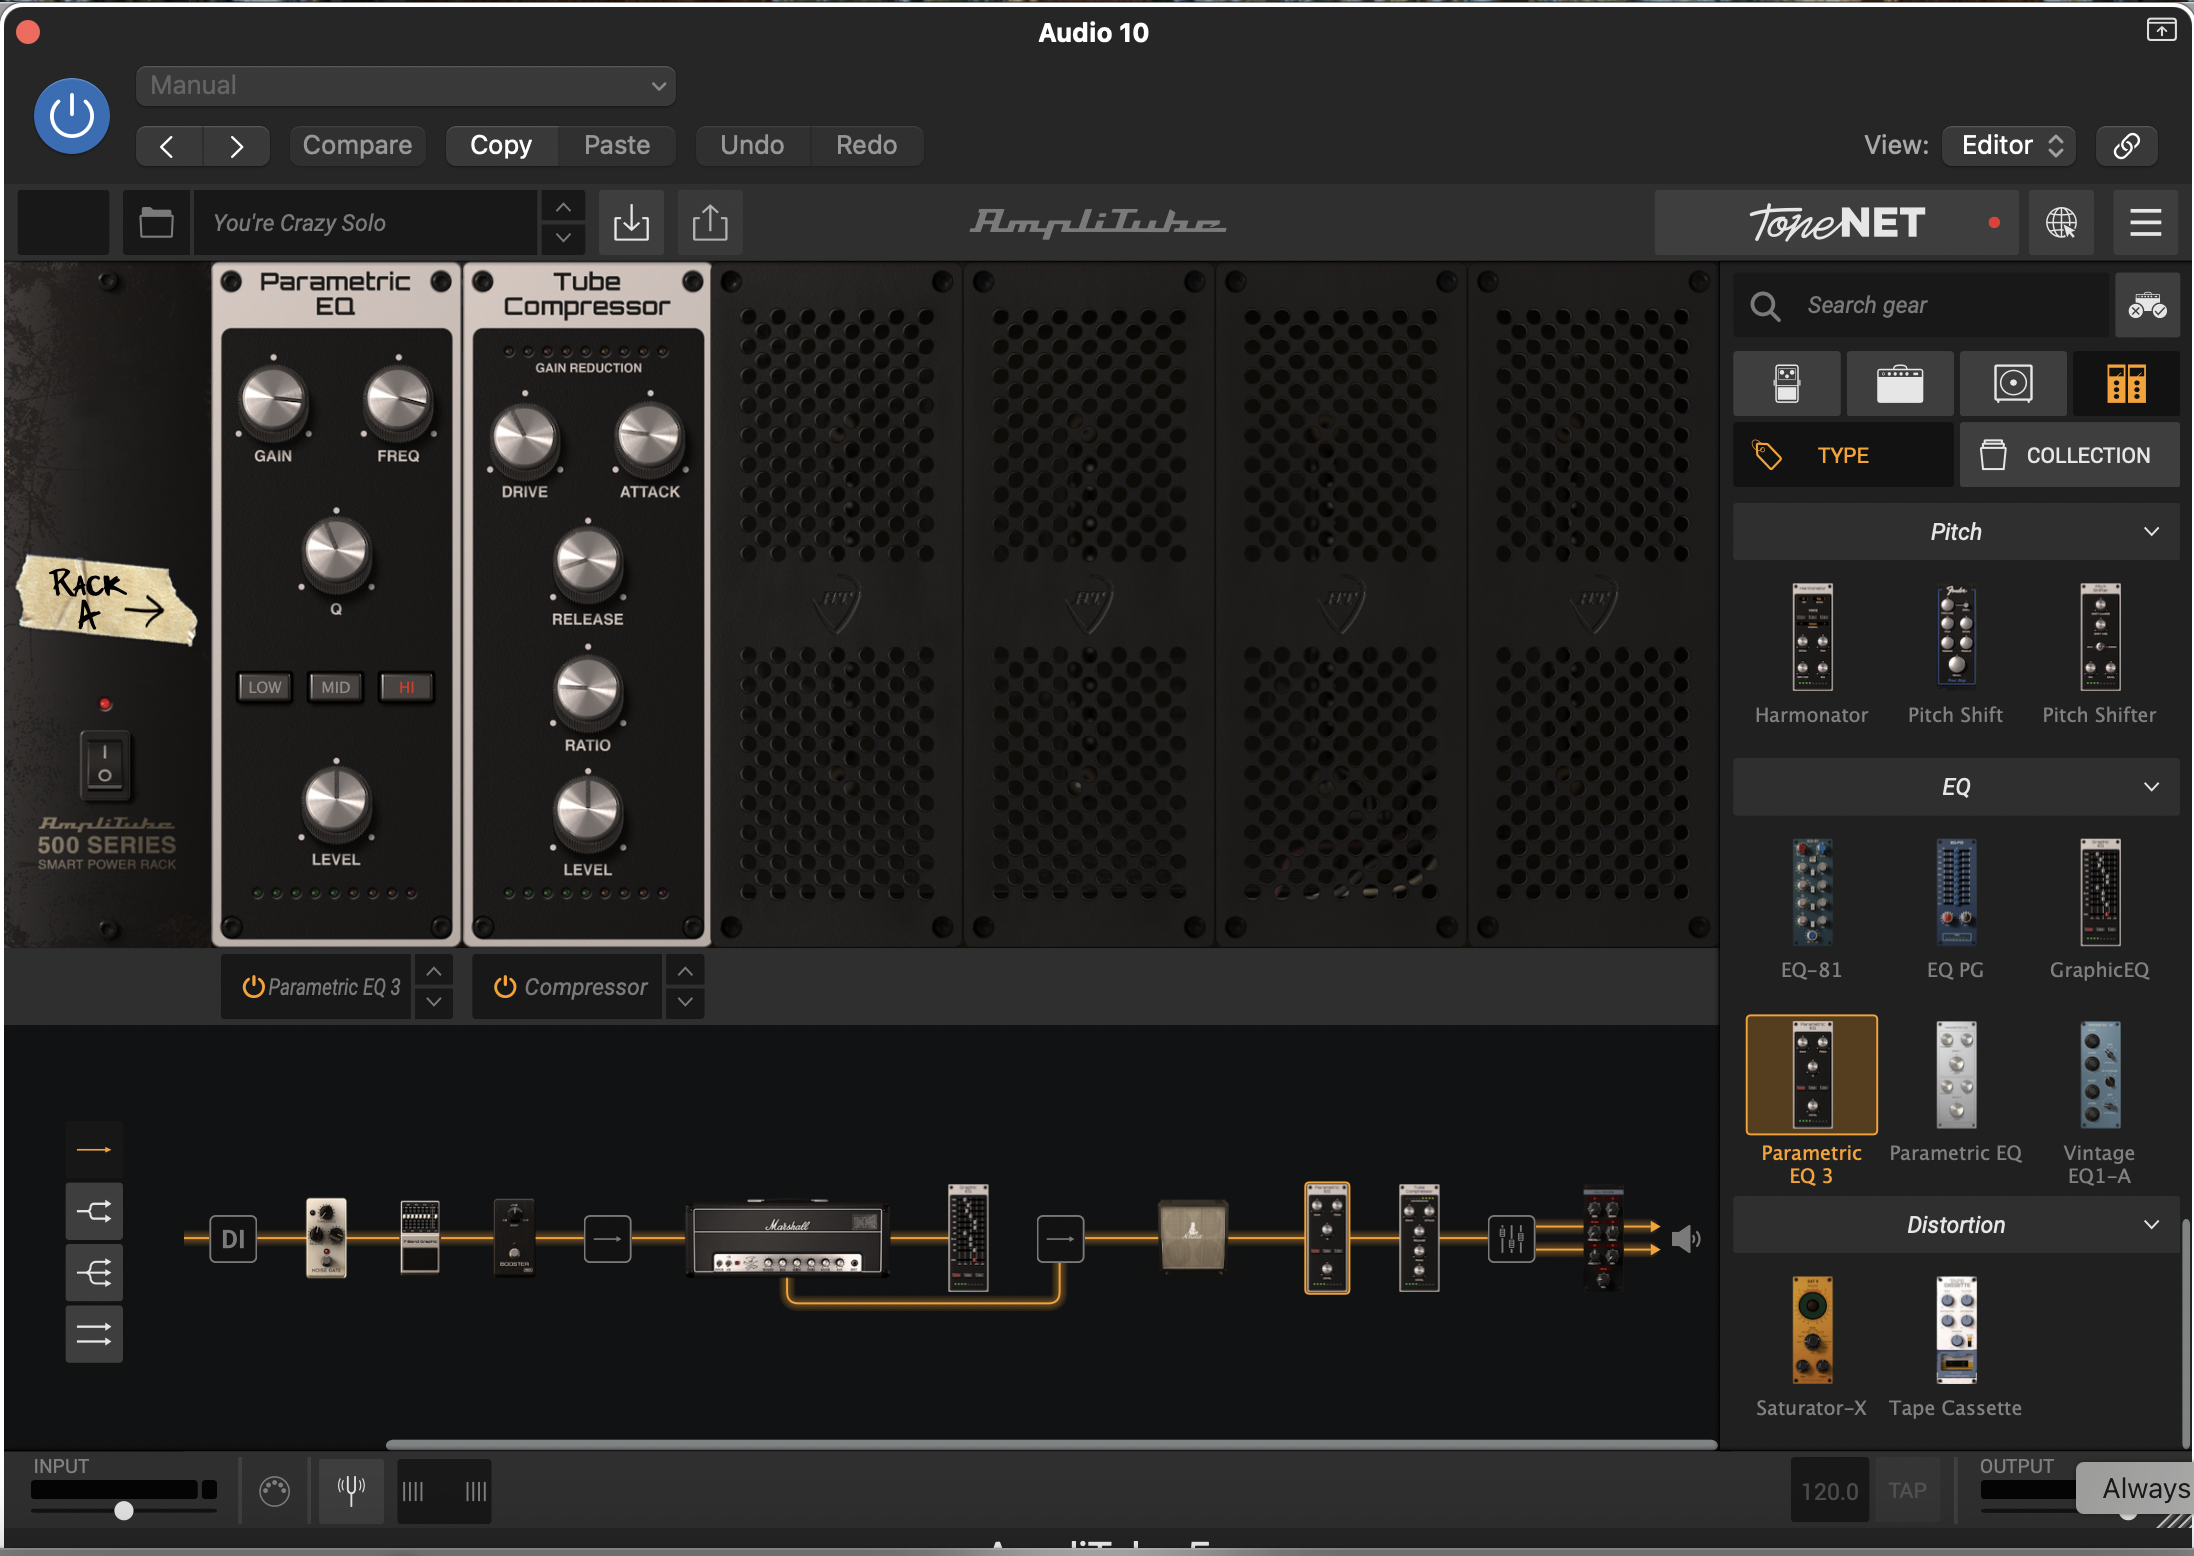2194x1556 pixels.
Task: Select the parallel dual-line routing icon
Action: click(x=94, y=1334)
